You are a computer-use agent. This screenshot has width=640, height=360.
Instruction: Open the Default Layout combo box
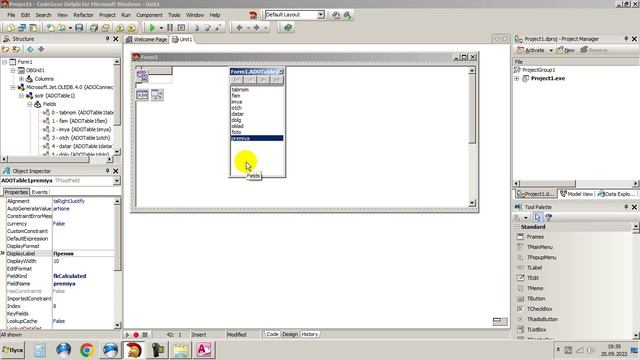[x=321, y=15]
